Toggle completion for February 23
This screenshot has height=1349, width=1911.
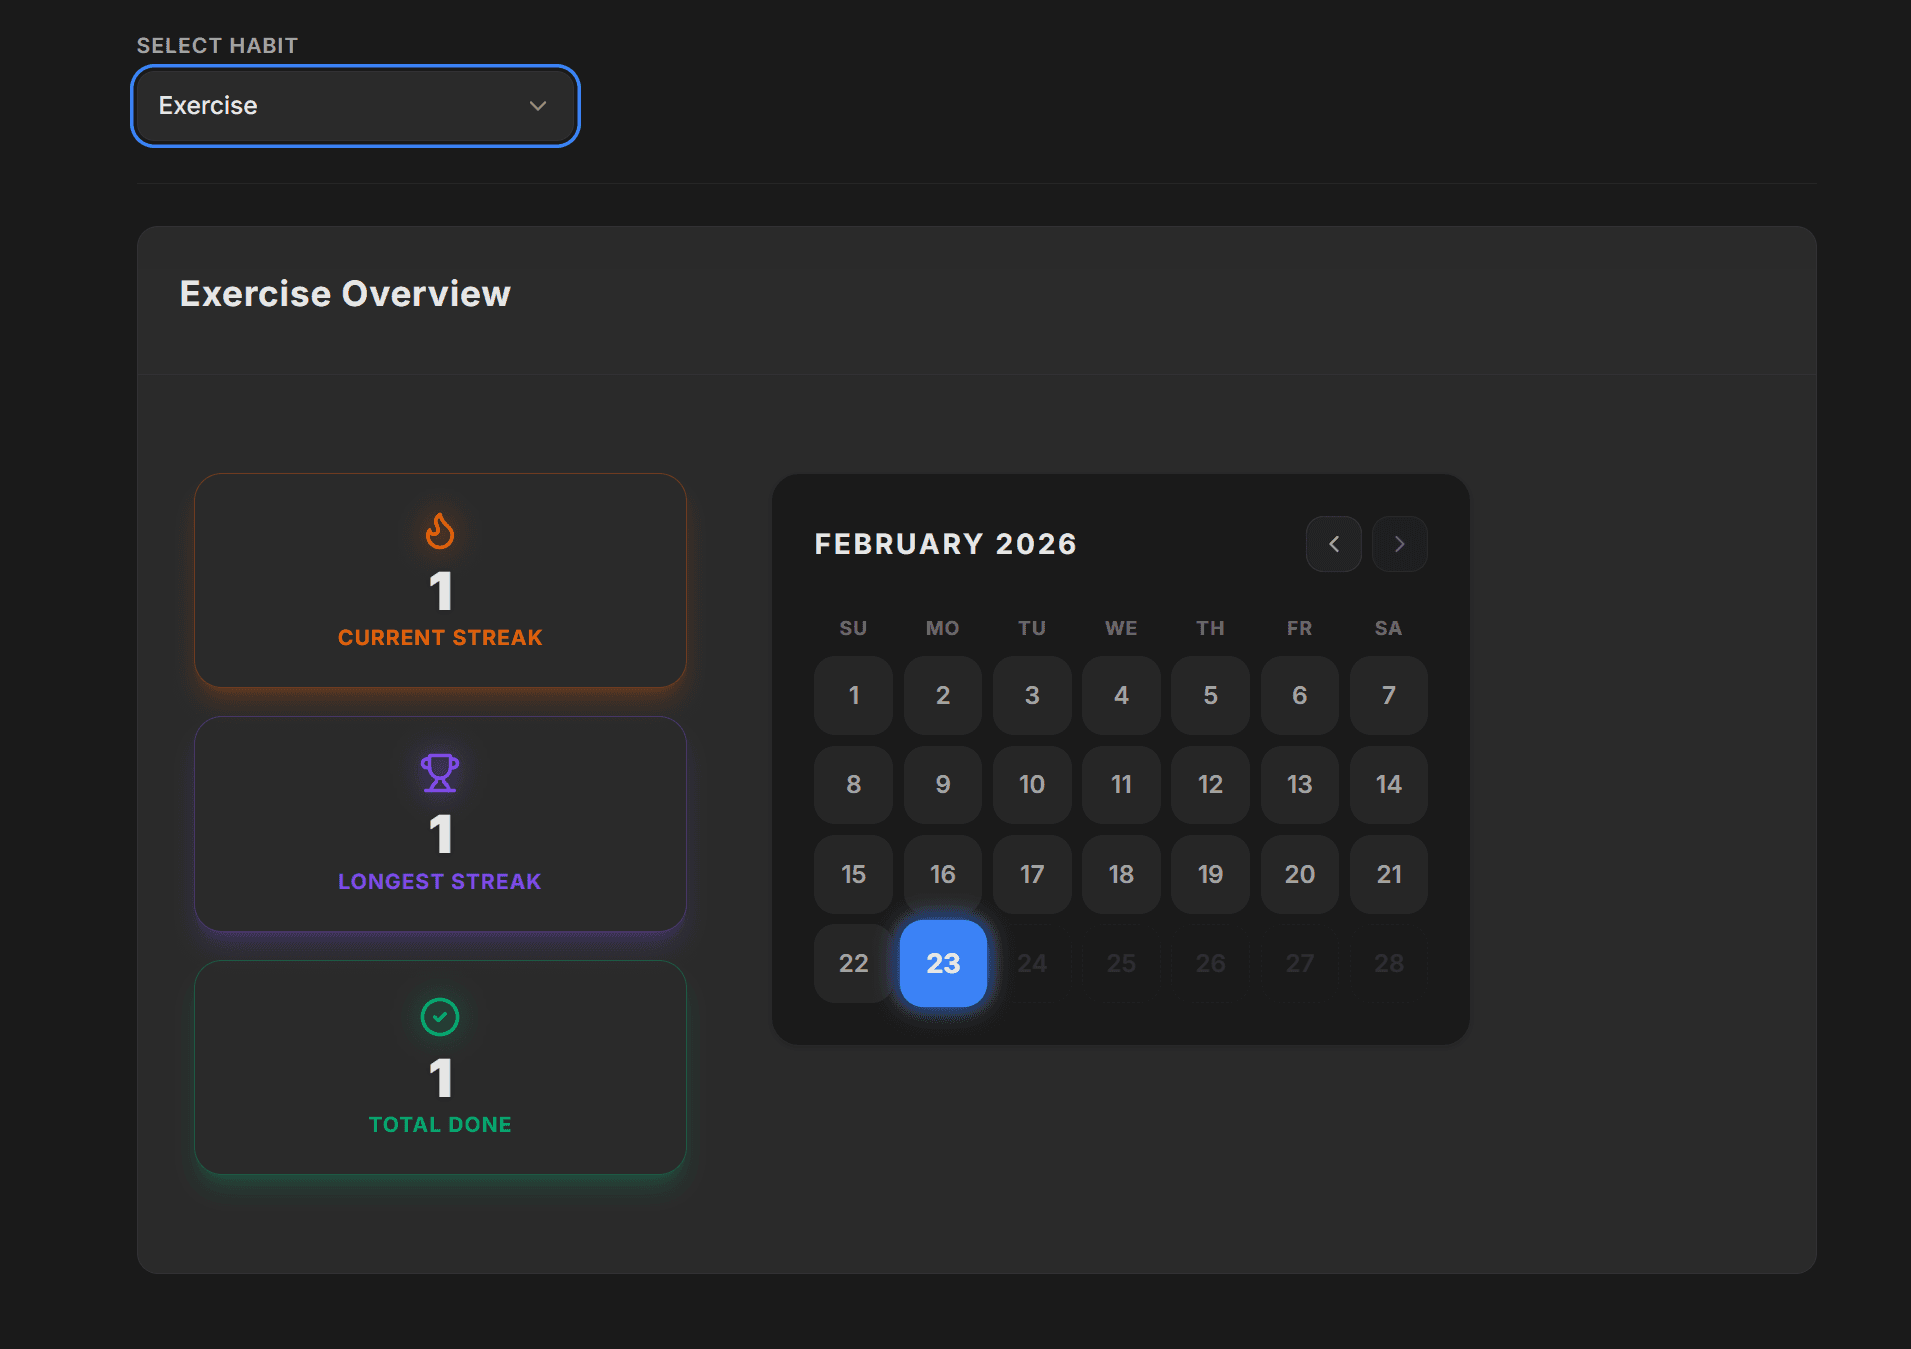coord(942,963)
